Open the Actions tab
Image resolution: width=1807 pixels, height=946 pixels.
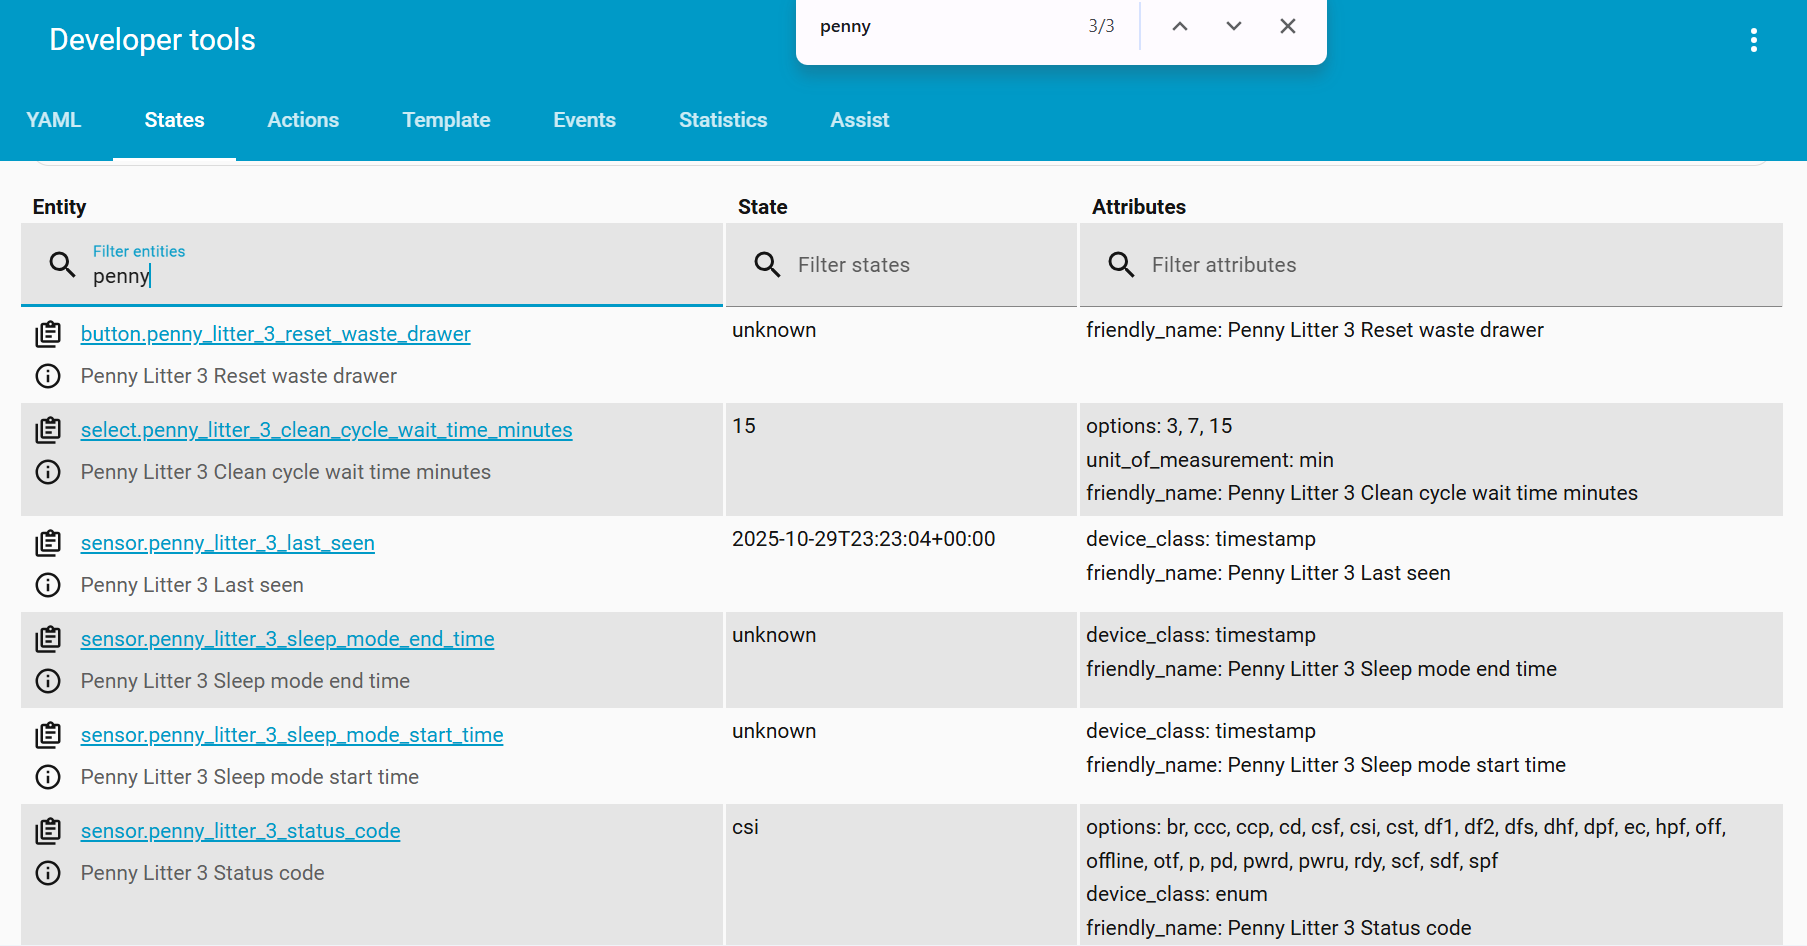point(303,120)
